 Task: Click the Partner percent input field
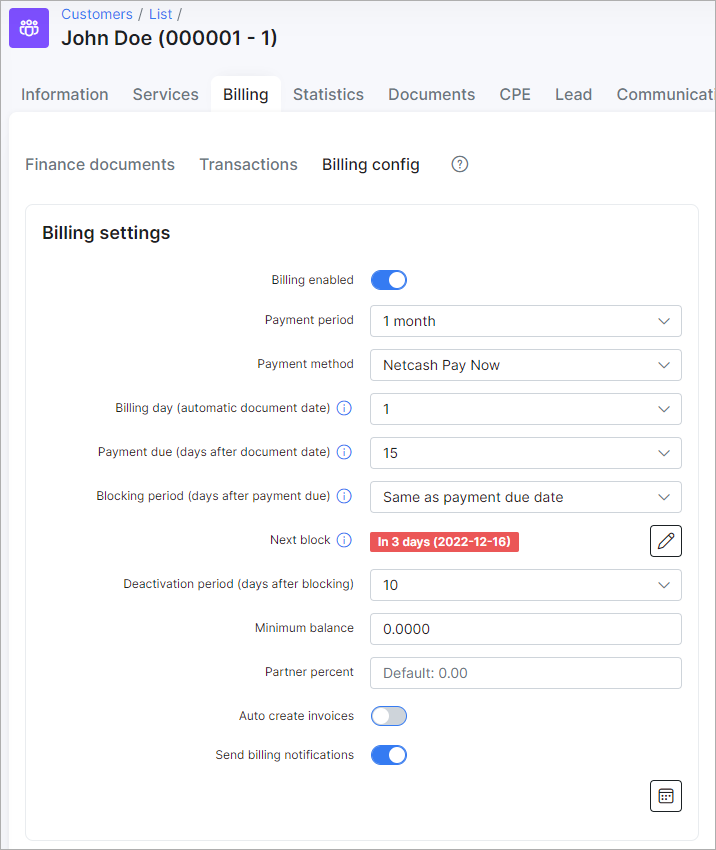click(x=526, y=673)
